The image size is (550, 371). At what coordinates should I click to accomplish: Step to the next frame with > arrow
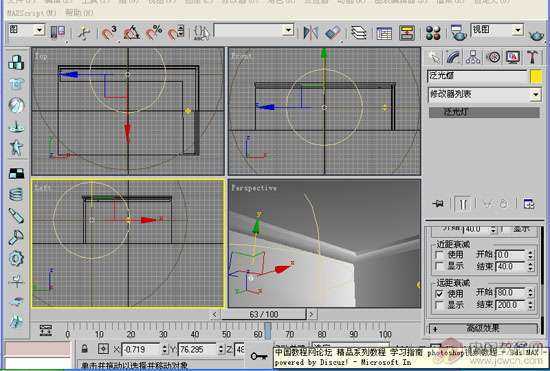[311, 314]
